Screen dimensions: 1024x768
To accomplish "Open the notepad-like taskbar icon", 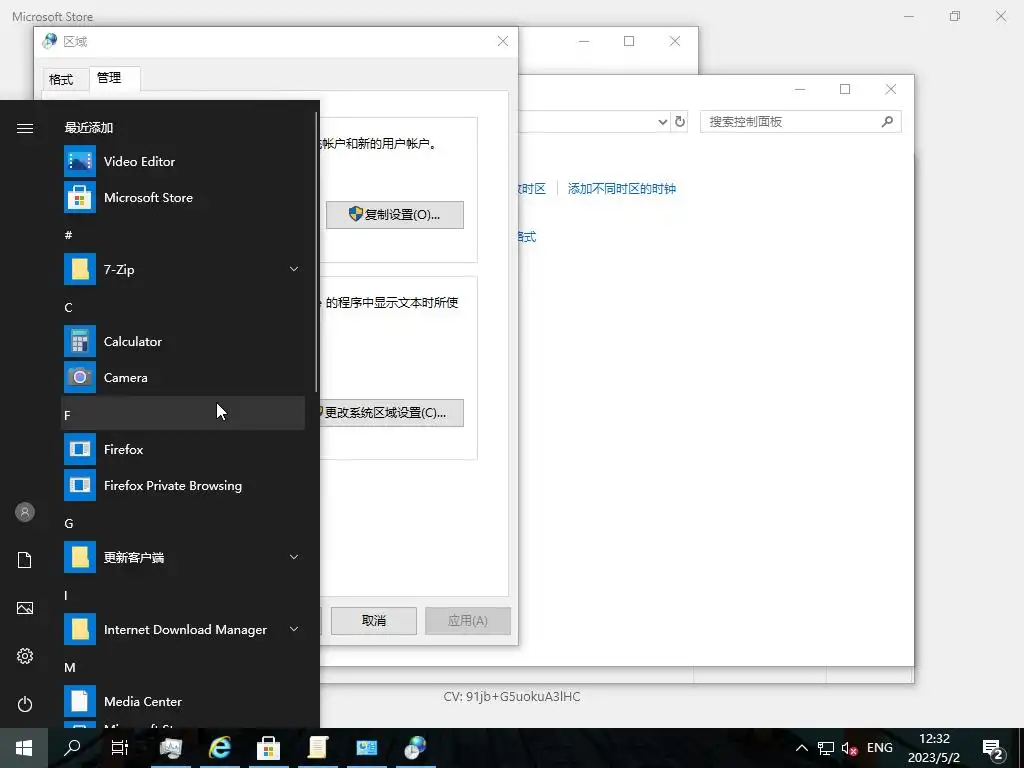I will [317, 748].
